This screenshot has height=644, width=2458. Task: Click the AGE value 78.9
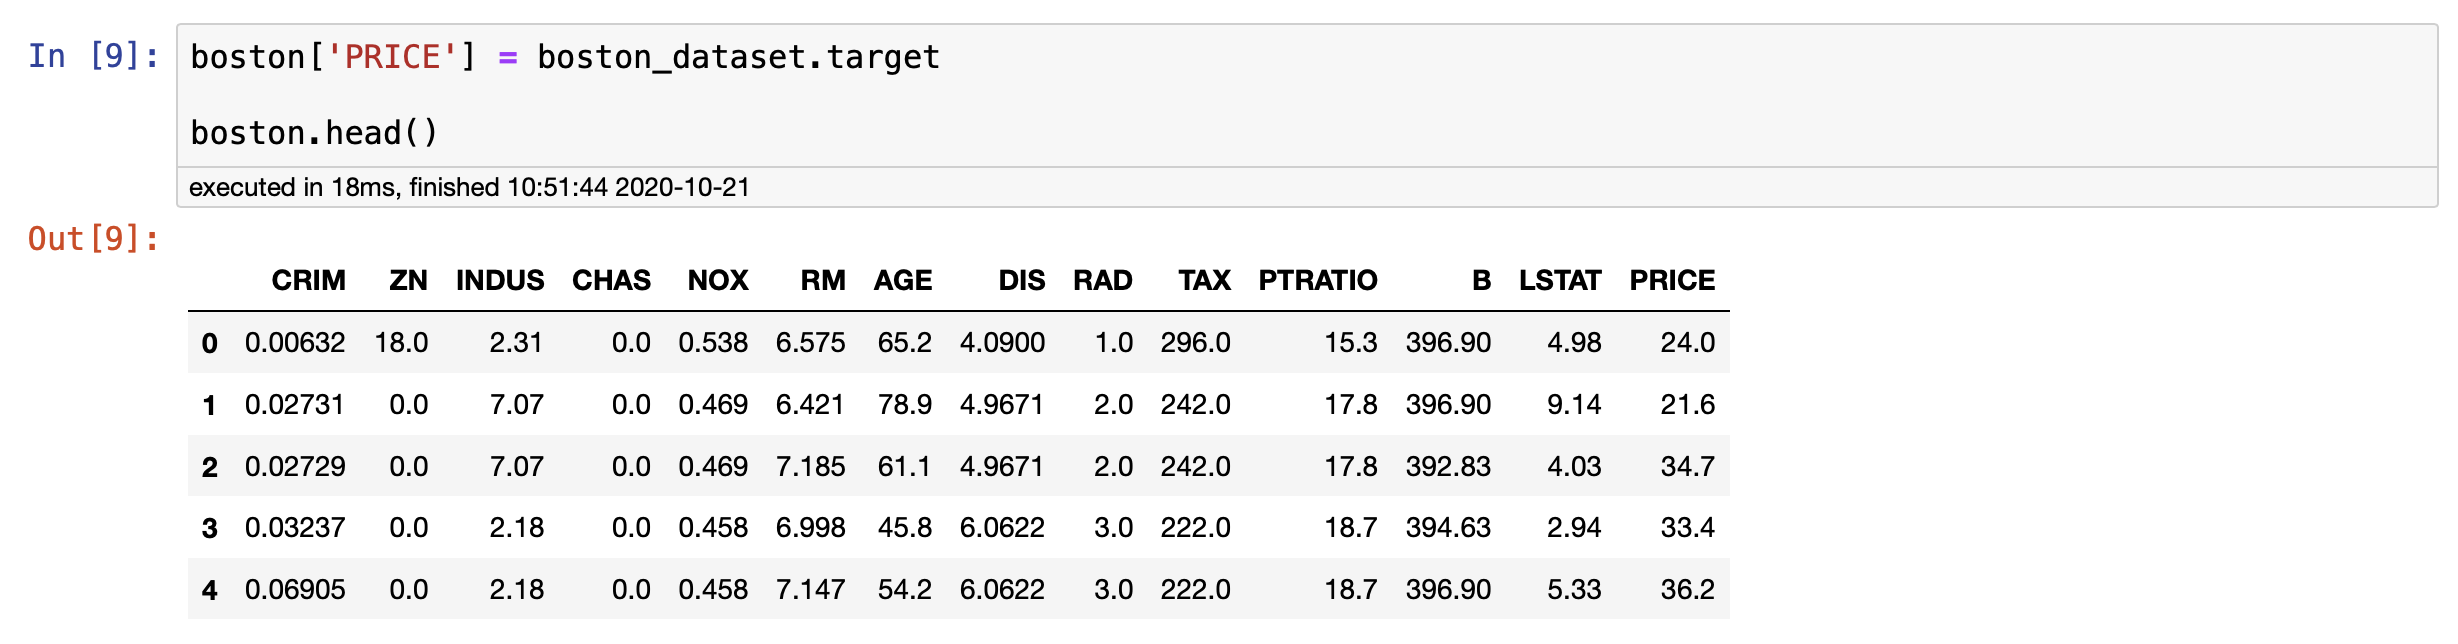[904, 405]
